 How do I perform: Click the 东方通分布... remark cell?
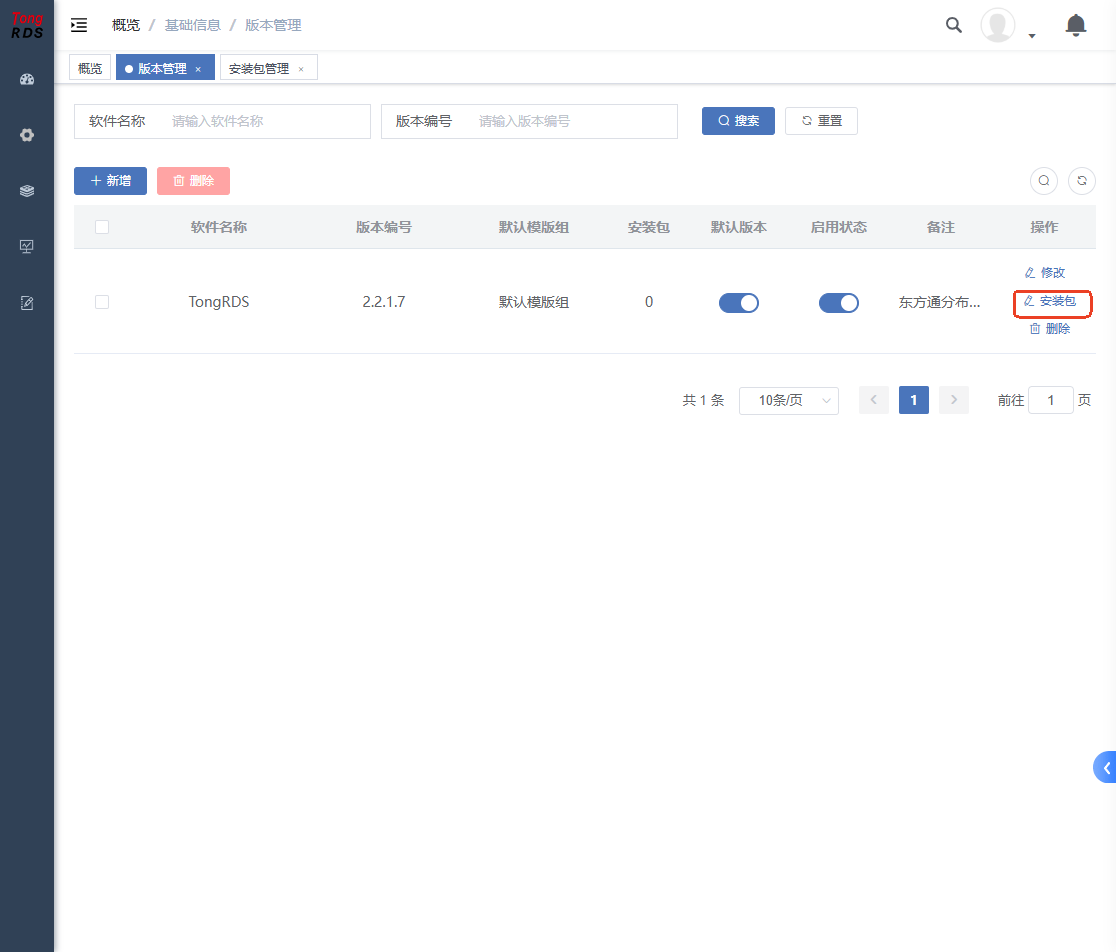coord(939,302)
